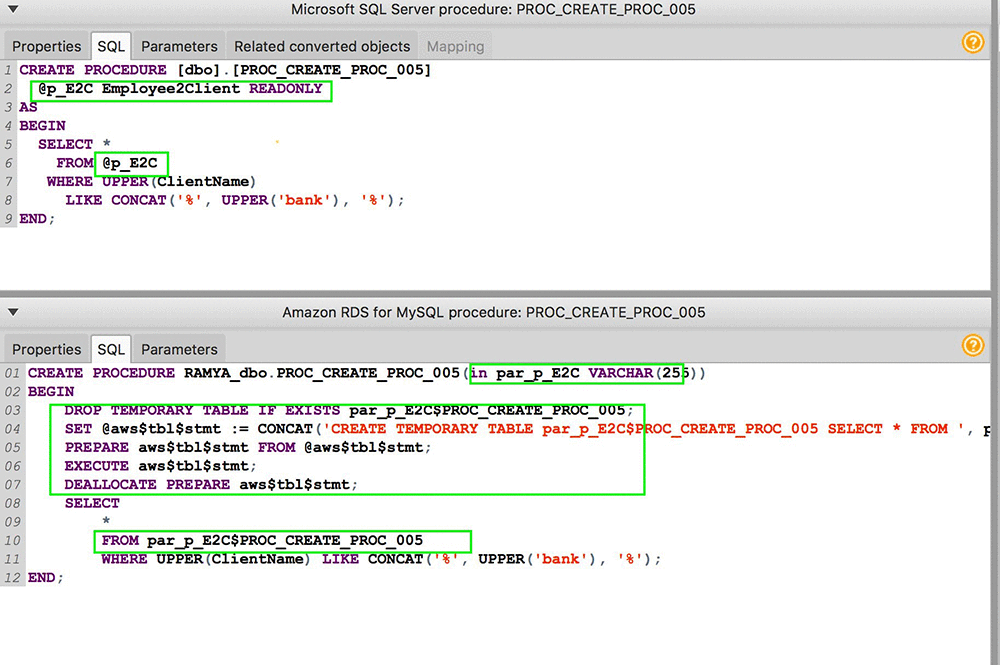This screenshot has height=665, width=1000.
Task: Open help for SQL Server procedure panel
Action: coord(972,42)
